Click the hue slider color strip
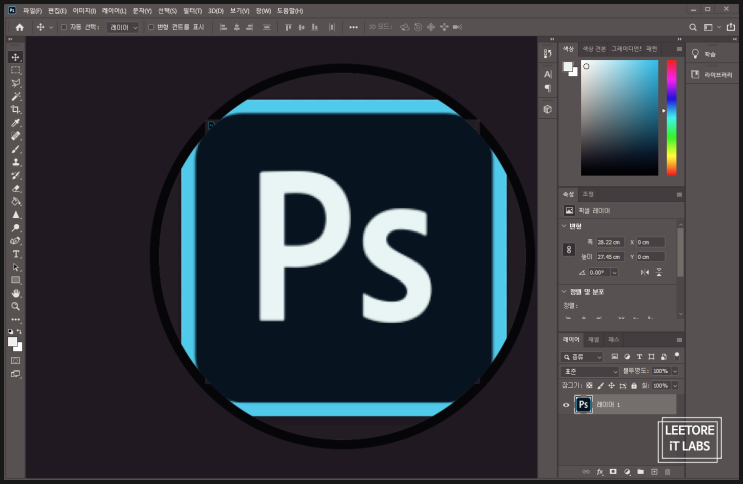Screen dimensions: 743x484 click(671, 118)
